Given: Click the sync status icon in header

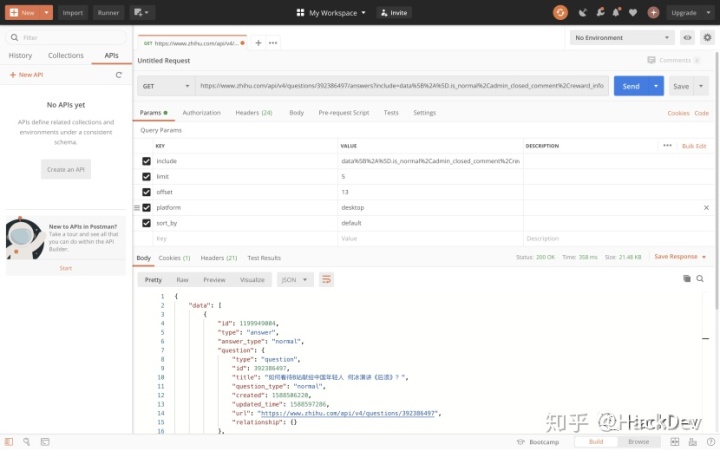Looking at the screenshot, I should tap(560, 12).
